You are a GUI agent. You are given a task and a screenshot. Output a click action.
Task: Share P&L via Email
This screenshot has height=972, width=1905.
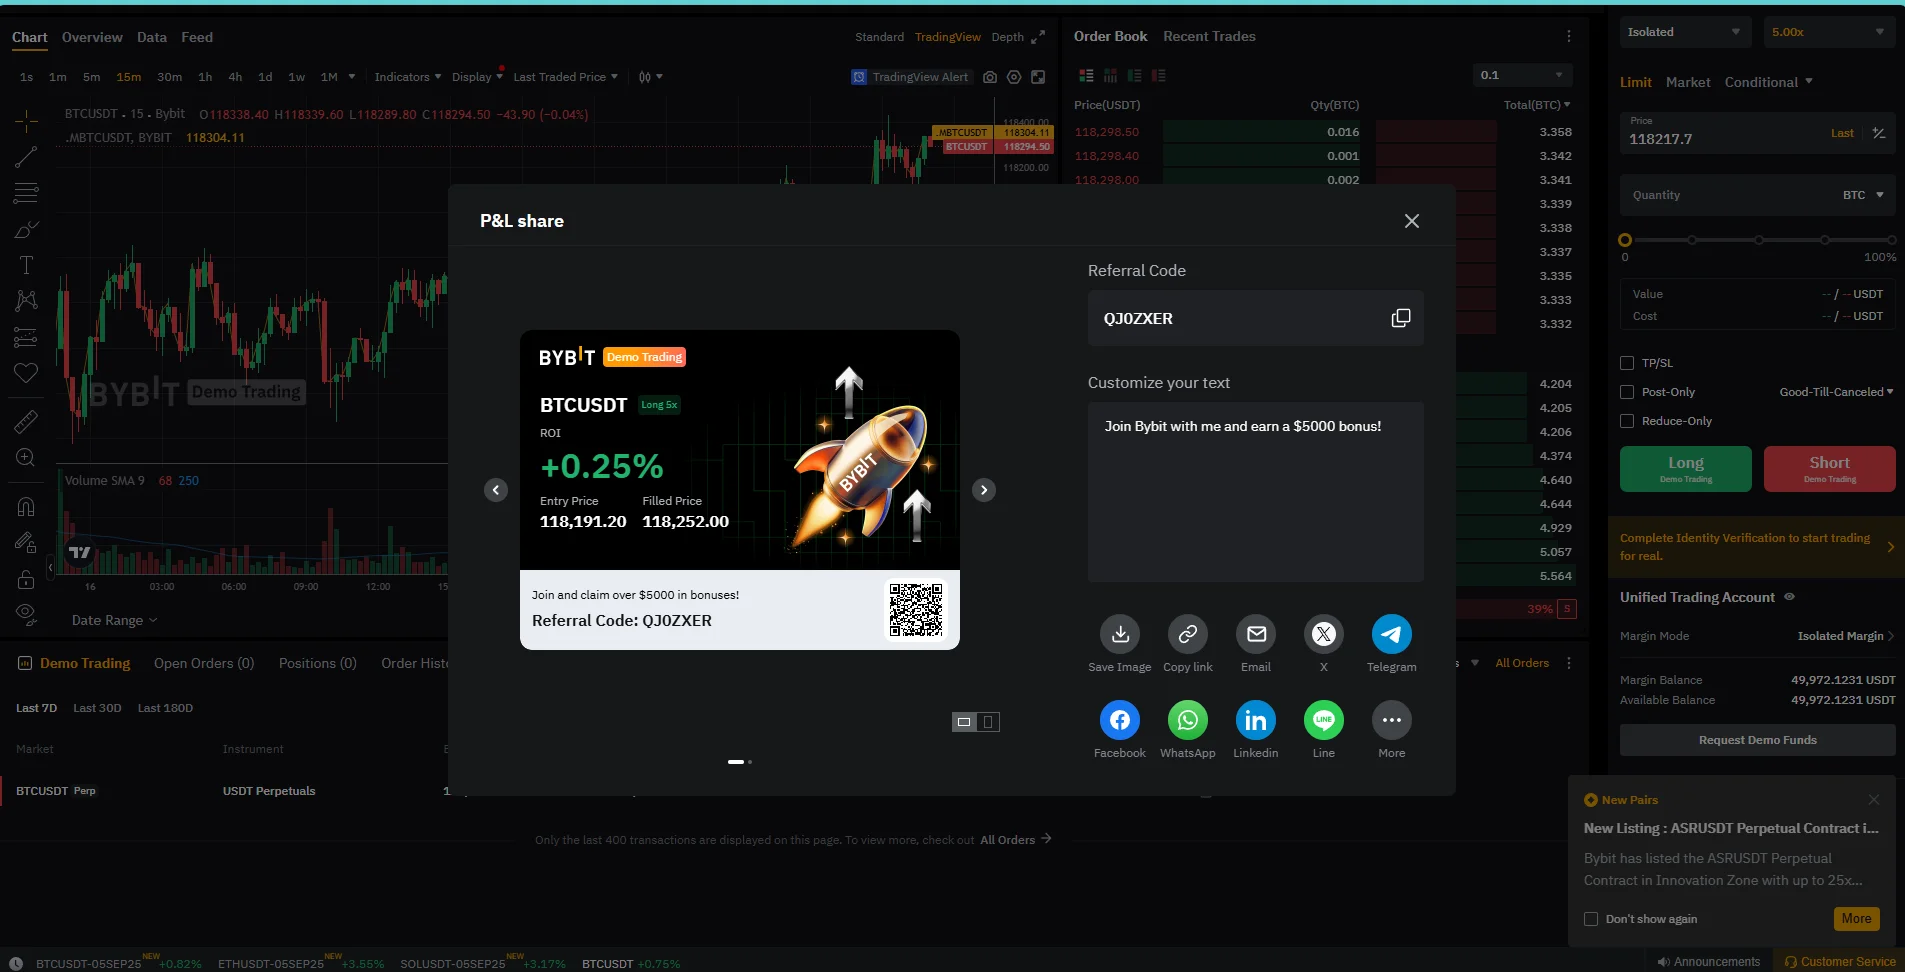click(1256, 634)
